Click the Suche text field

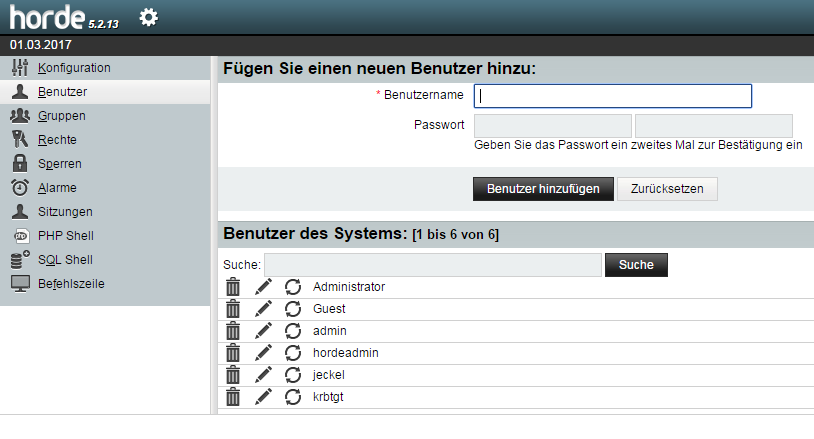pos(433,265)
